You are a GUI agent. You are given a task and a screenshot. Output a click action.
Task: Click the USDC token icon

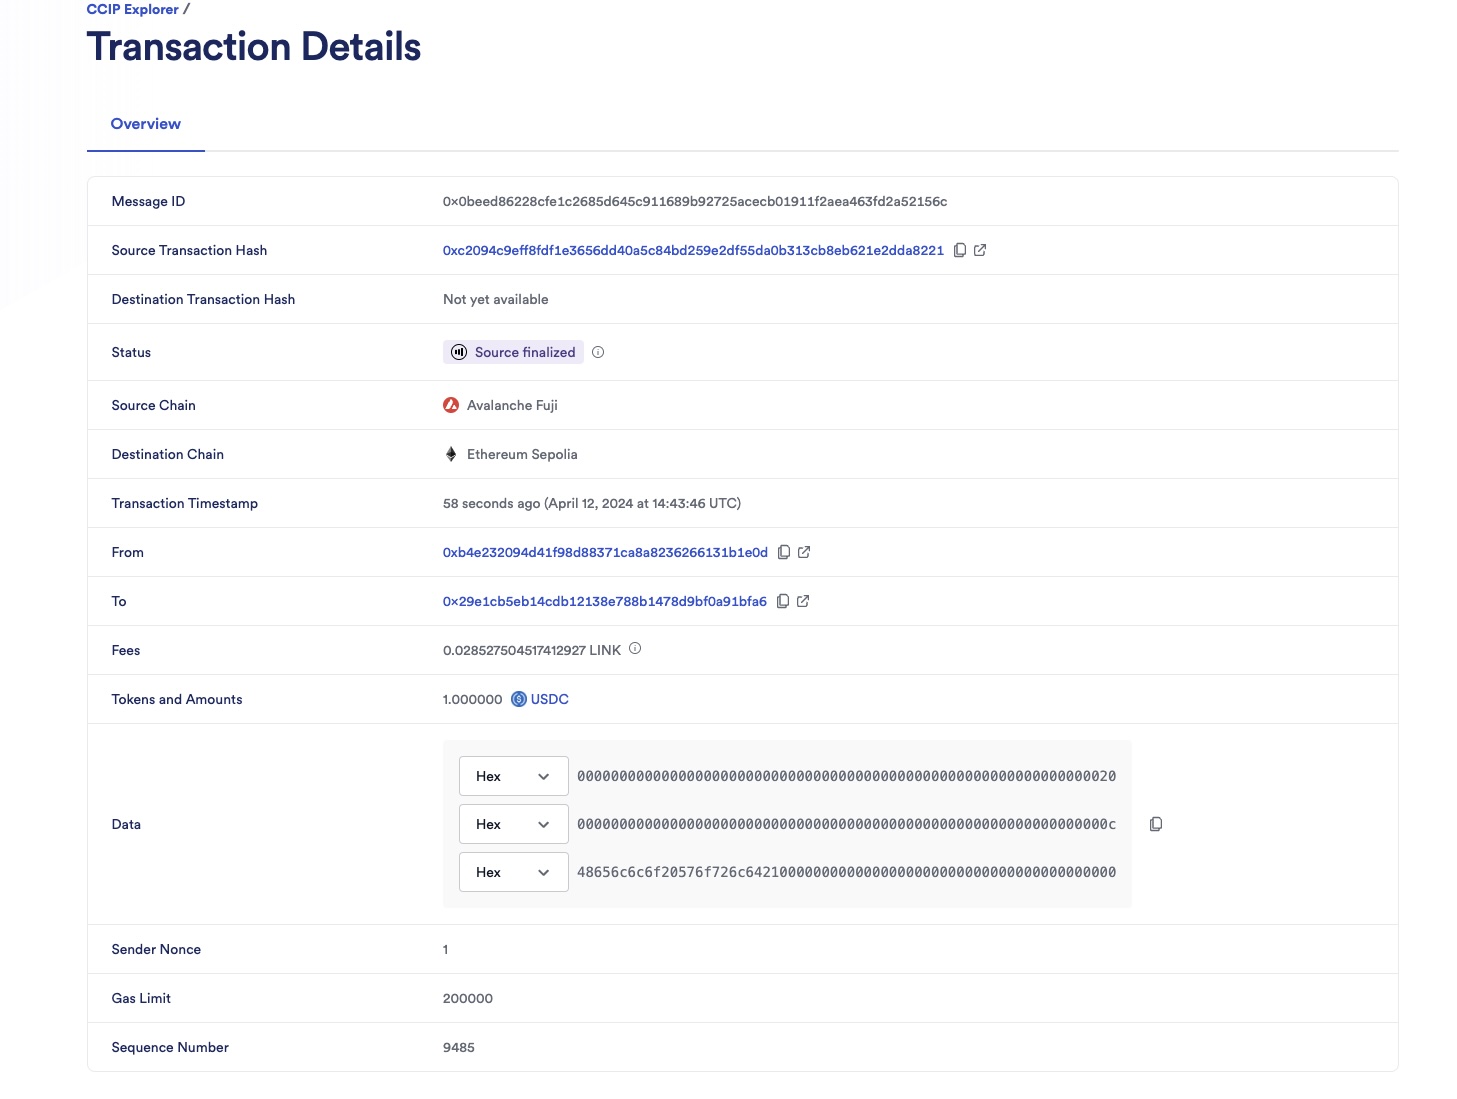click(519, 699)
